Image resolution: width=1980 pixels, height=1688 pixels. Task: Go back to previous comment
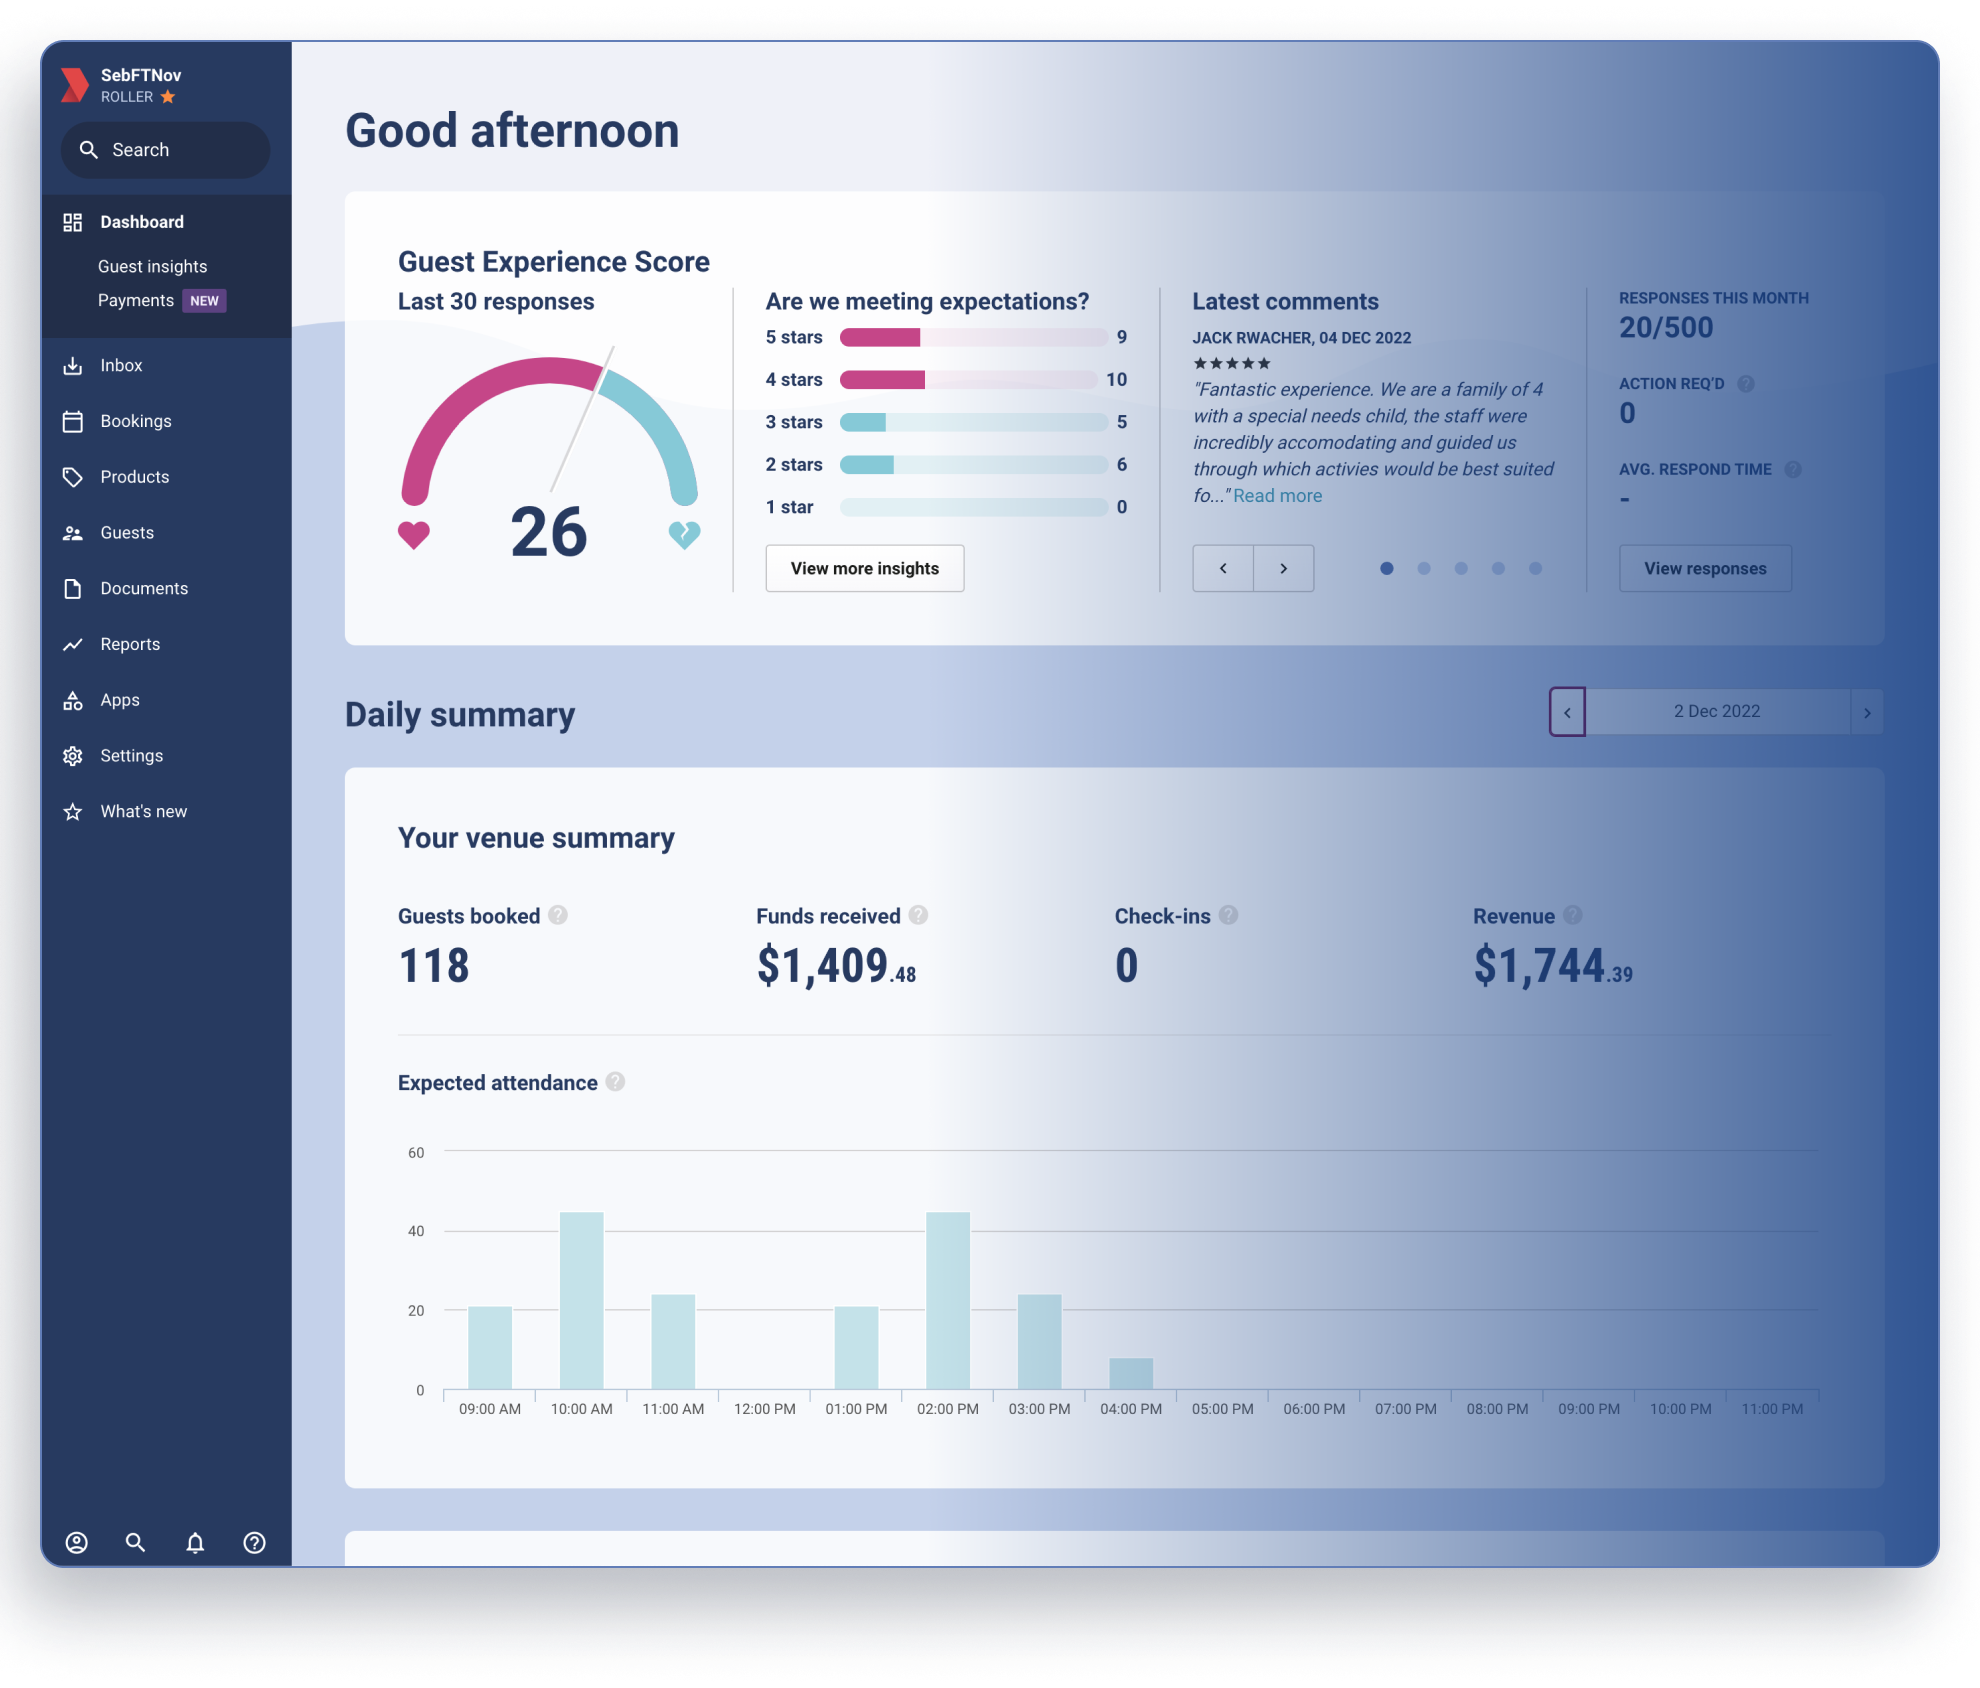pyautogui.click(x=1222, y=568)
